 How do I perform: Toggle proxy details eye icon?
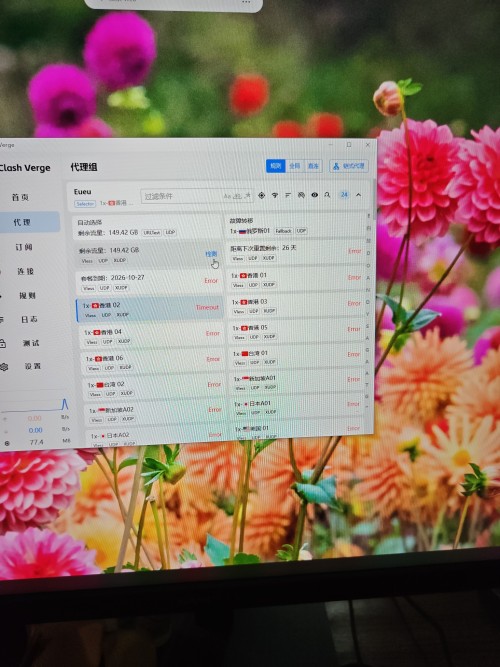pos(314,195)
